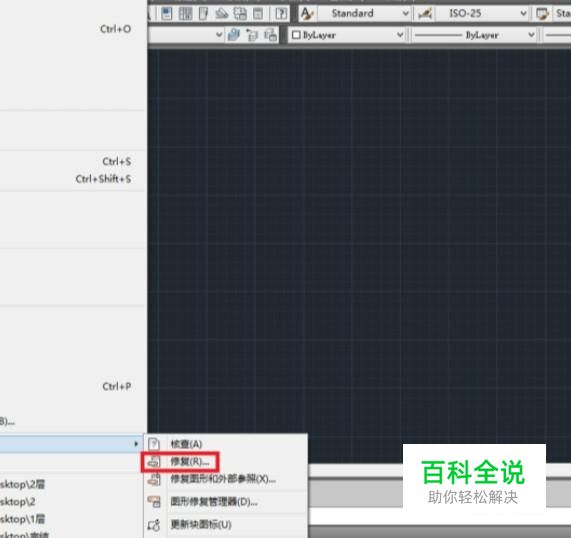The width and height of the screenshot is (571, 538).
Task: Open the QuickCalc calculator icon
Action: 258,14
